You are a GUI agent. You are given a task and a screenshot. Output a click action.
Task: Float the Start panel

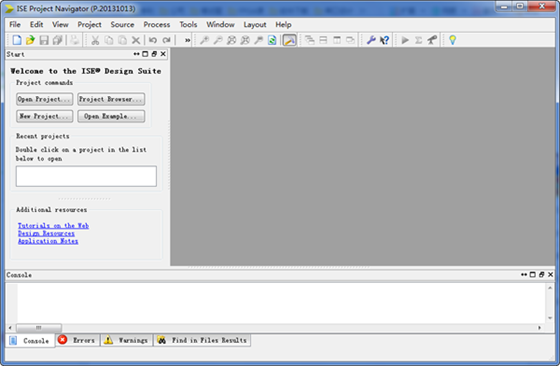154,54
